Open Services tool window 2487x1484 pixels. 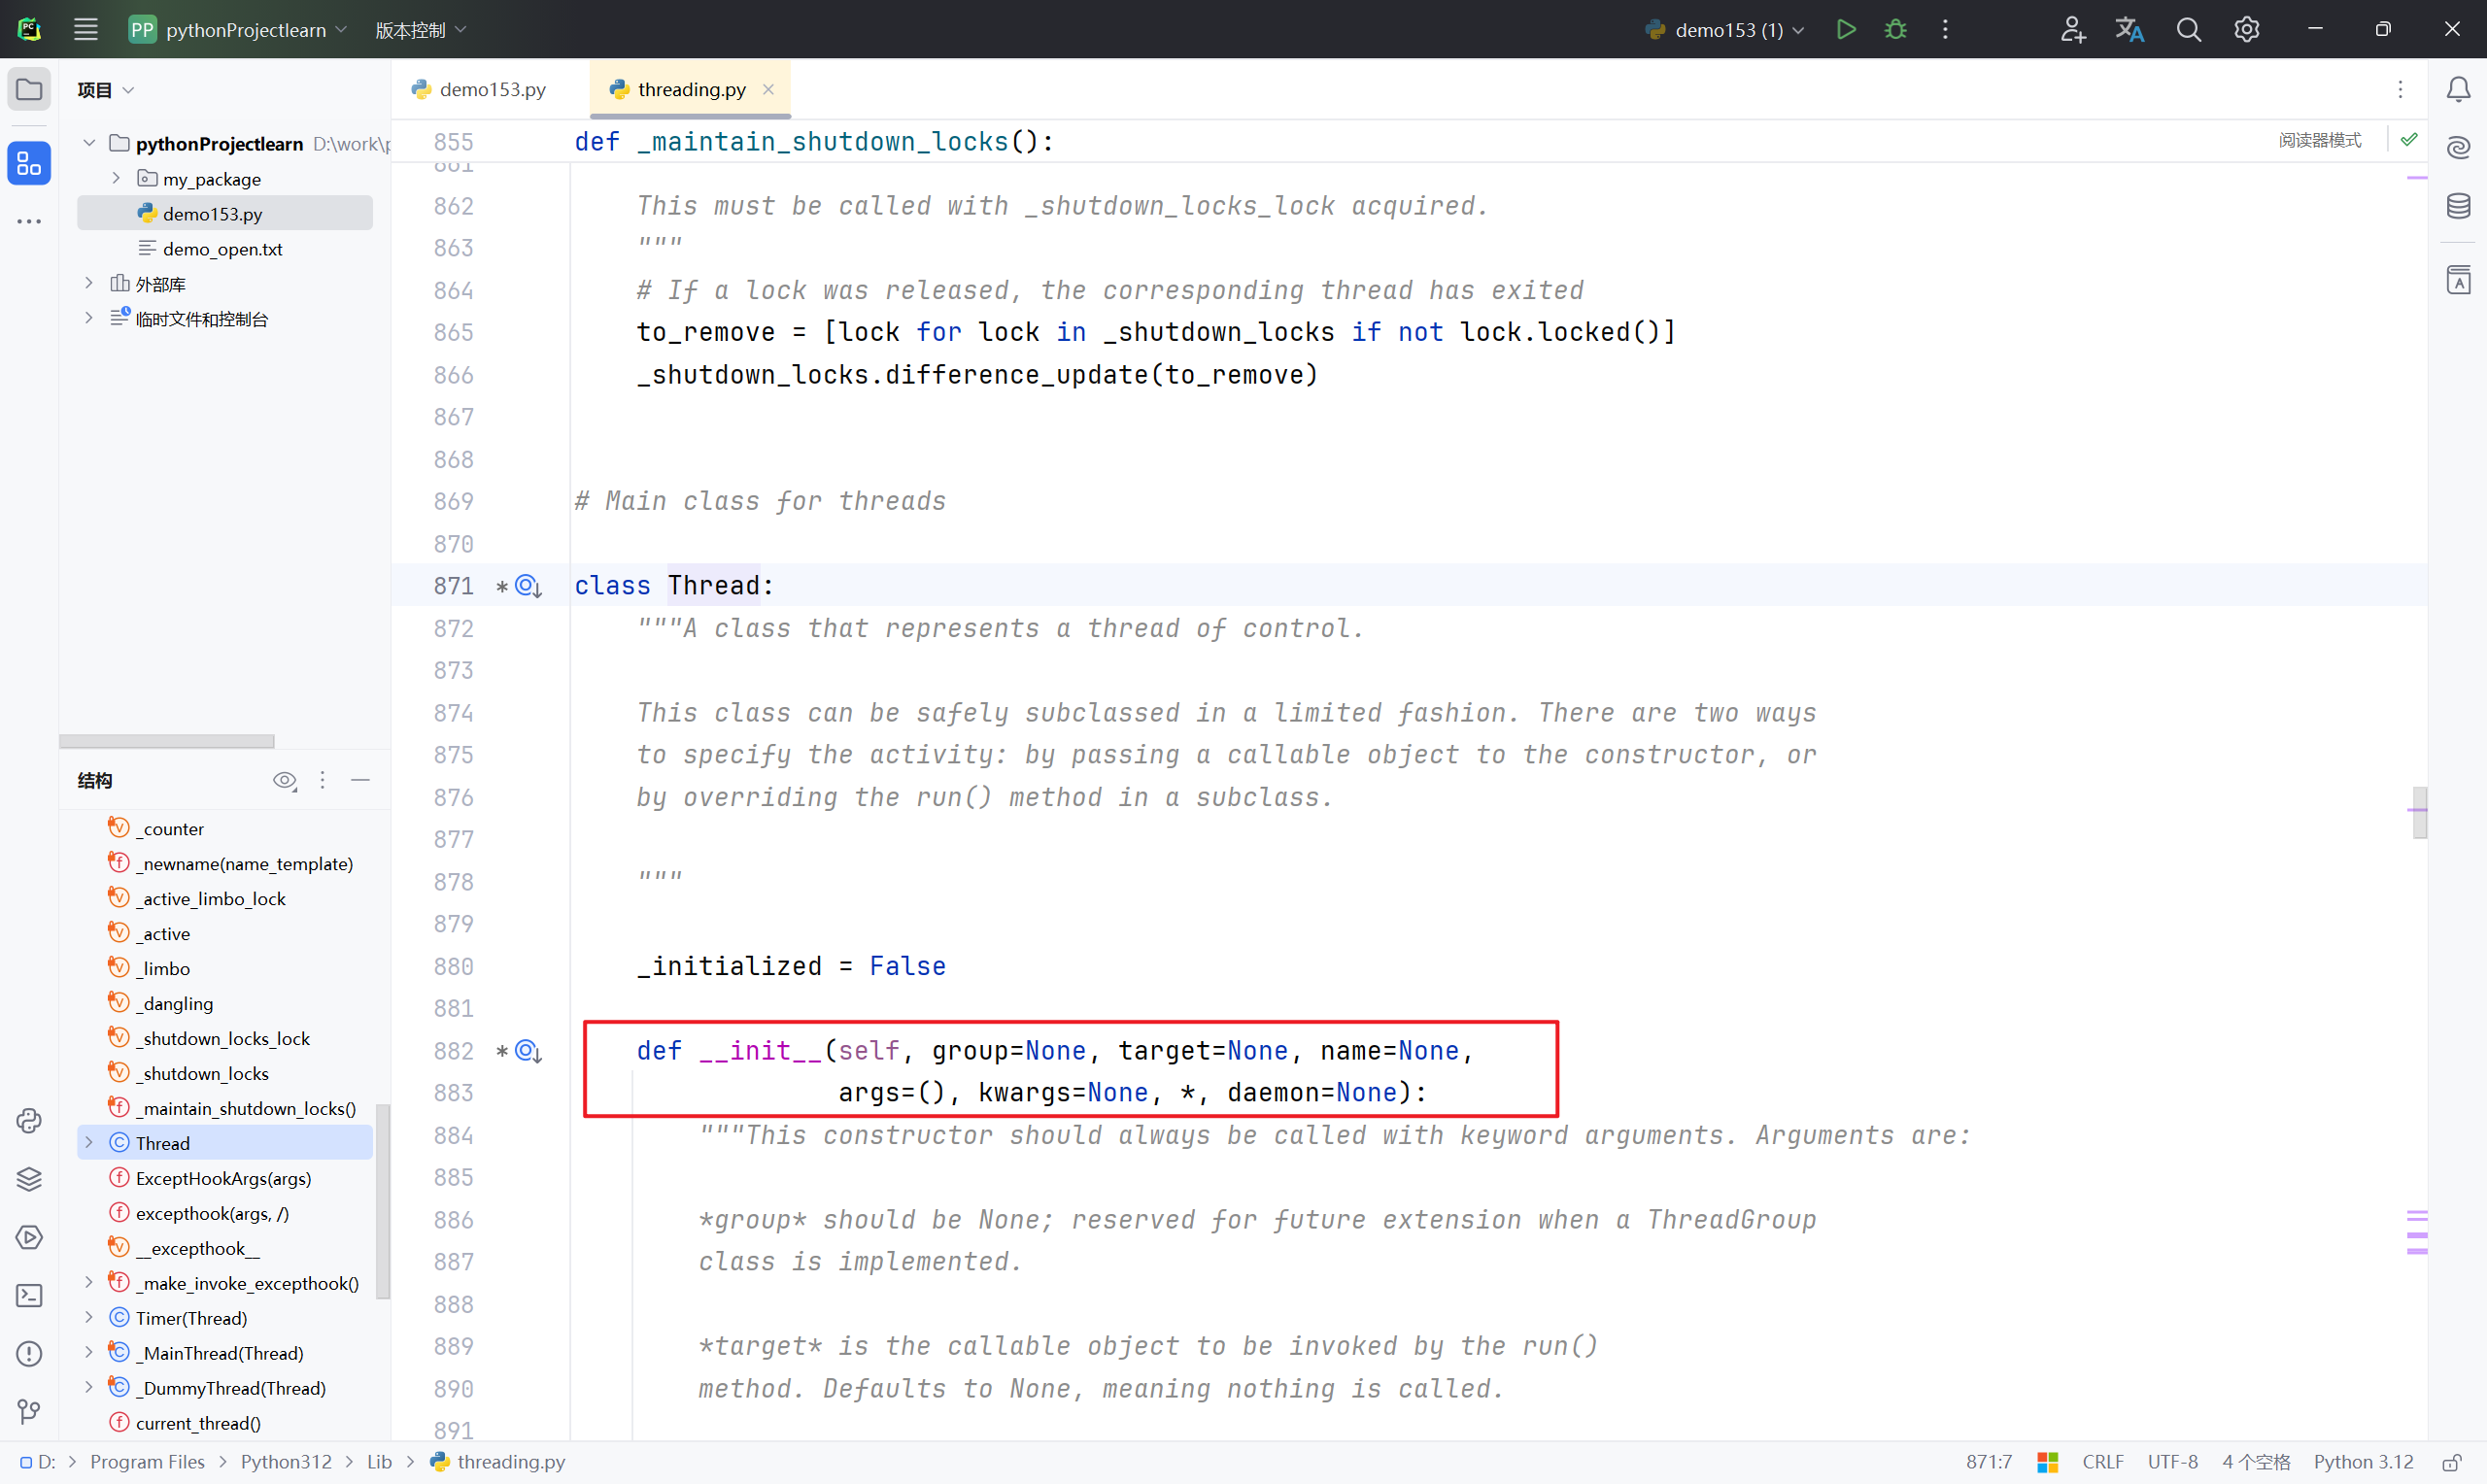(29, 1237)
